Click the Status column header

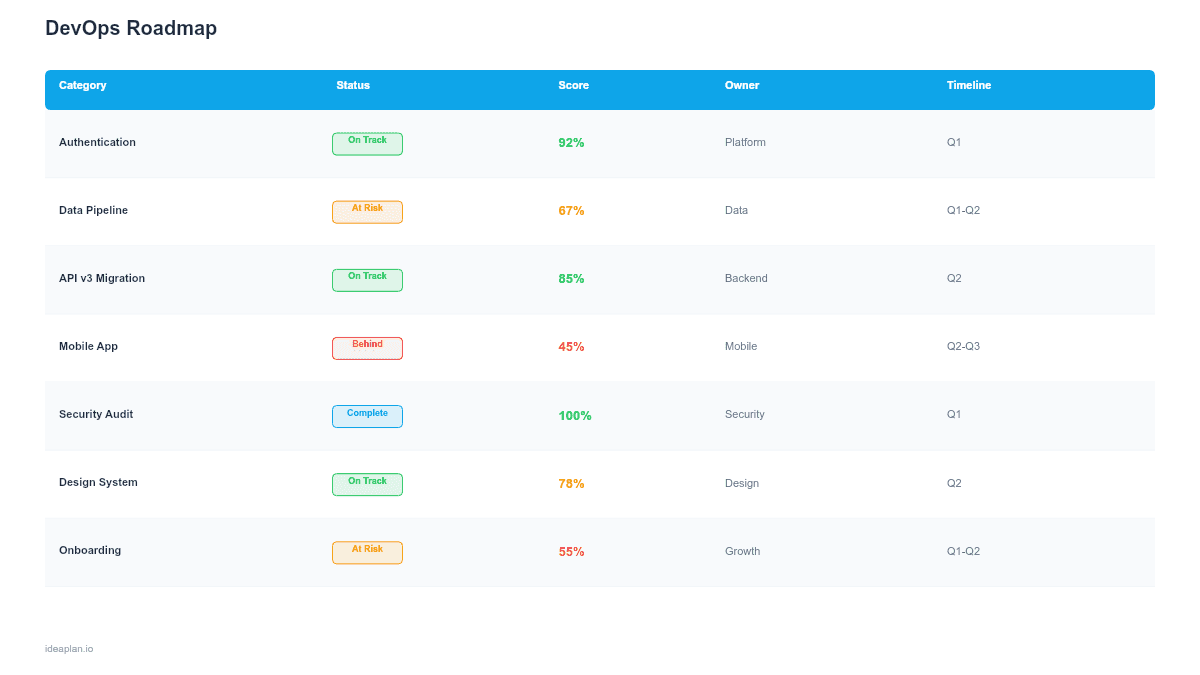click(x=353, y=86)
